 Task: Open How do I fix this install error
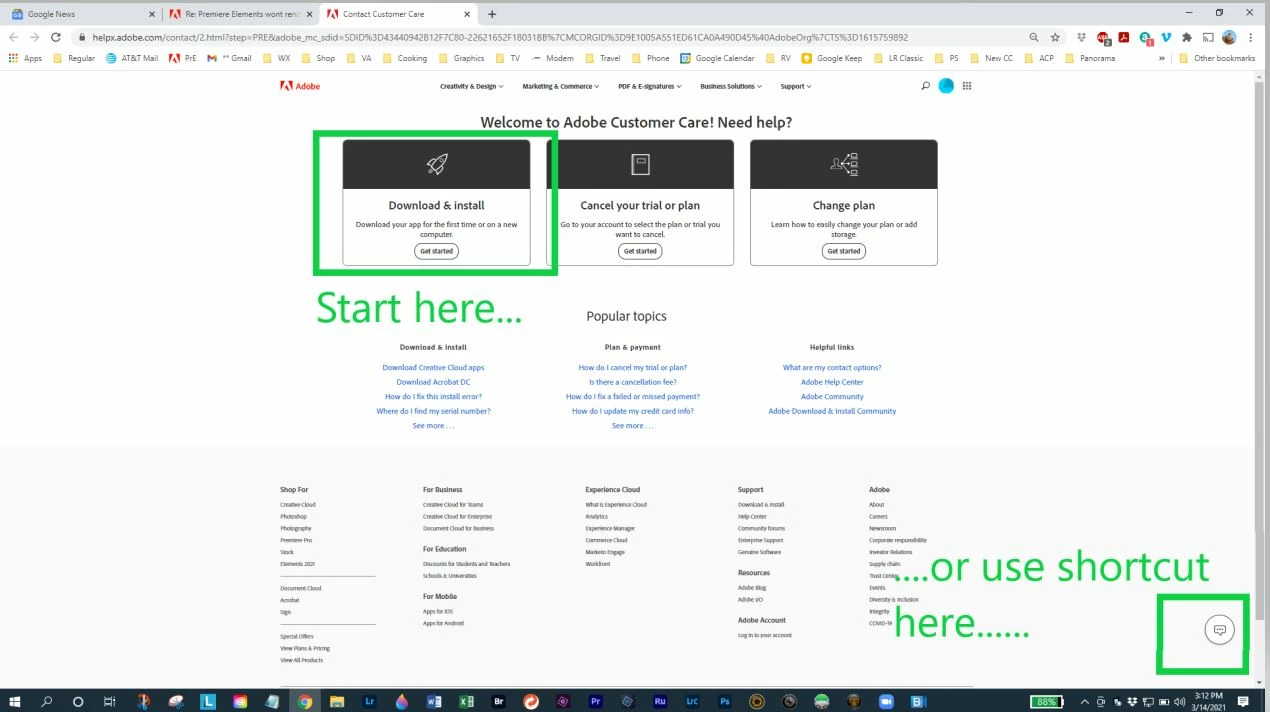point(433,396)
